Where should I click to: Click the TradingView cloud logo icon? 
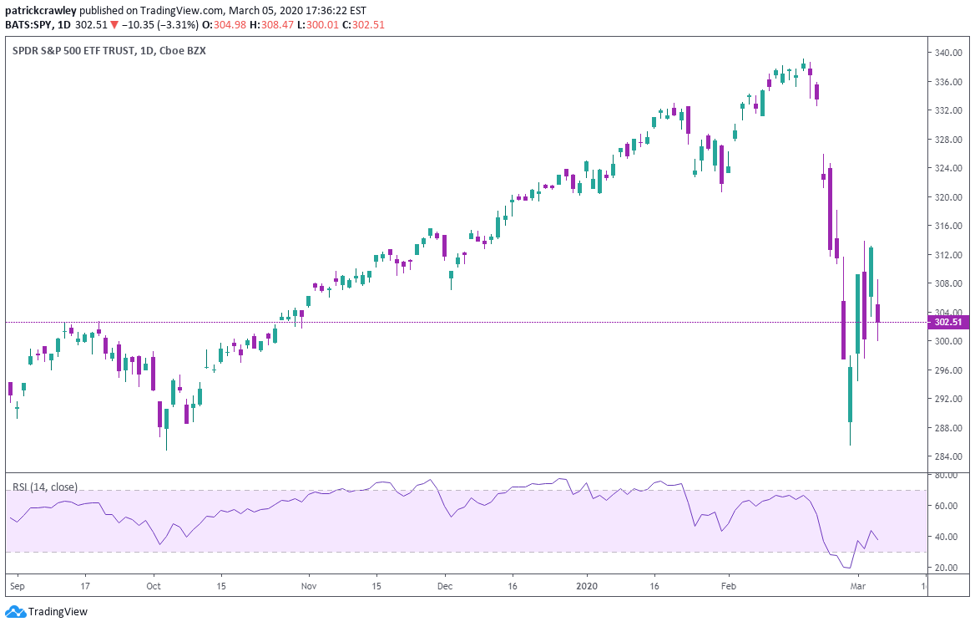point(16,612)
